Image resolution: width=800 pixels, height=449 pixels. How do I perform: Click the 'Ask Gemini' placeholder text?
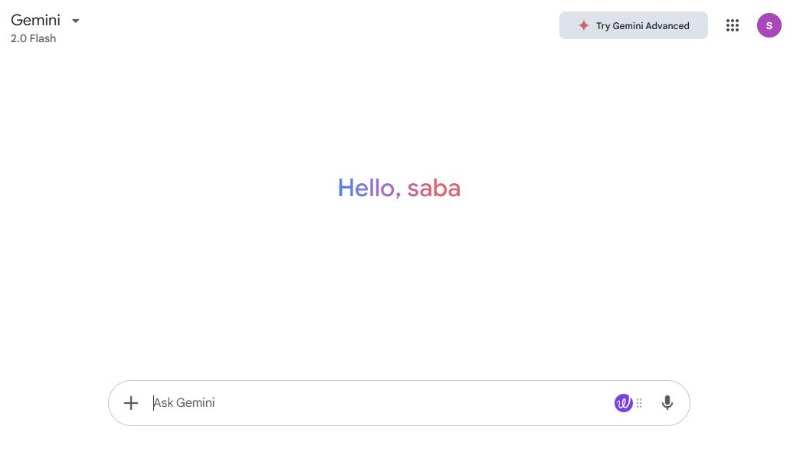click(186, 403)
